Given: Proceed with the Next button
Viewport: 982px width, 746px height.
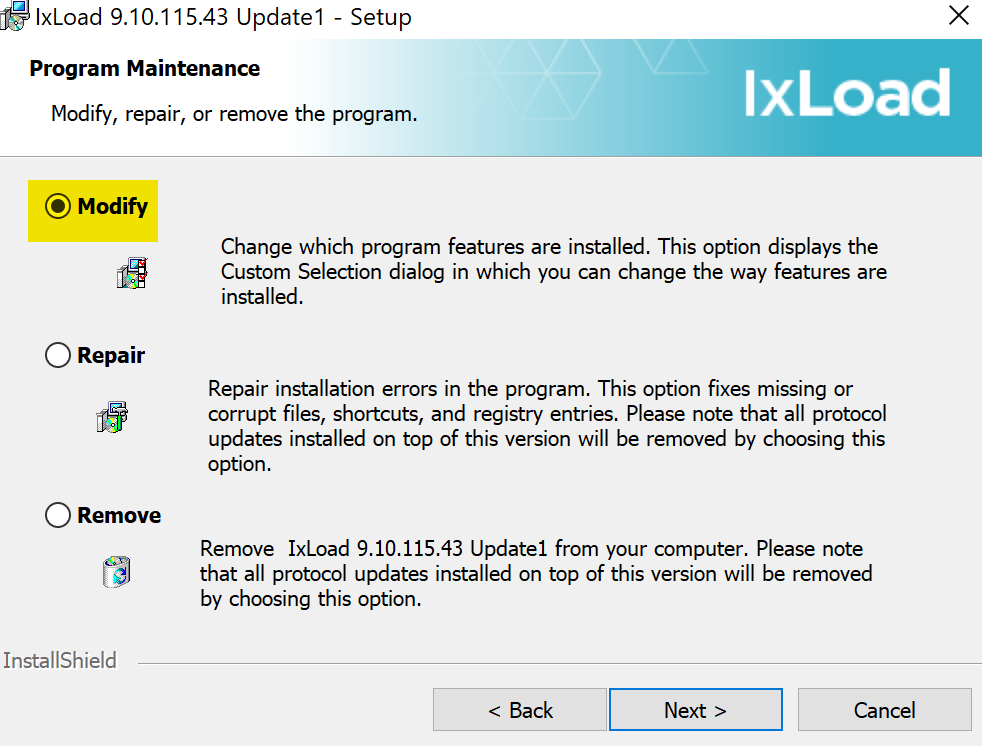Looking at the screenshot, I should coord(695,710).
